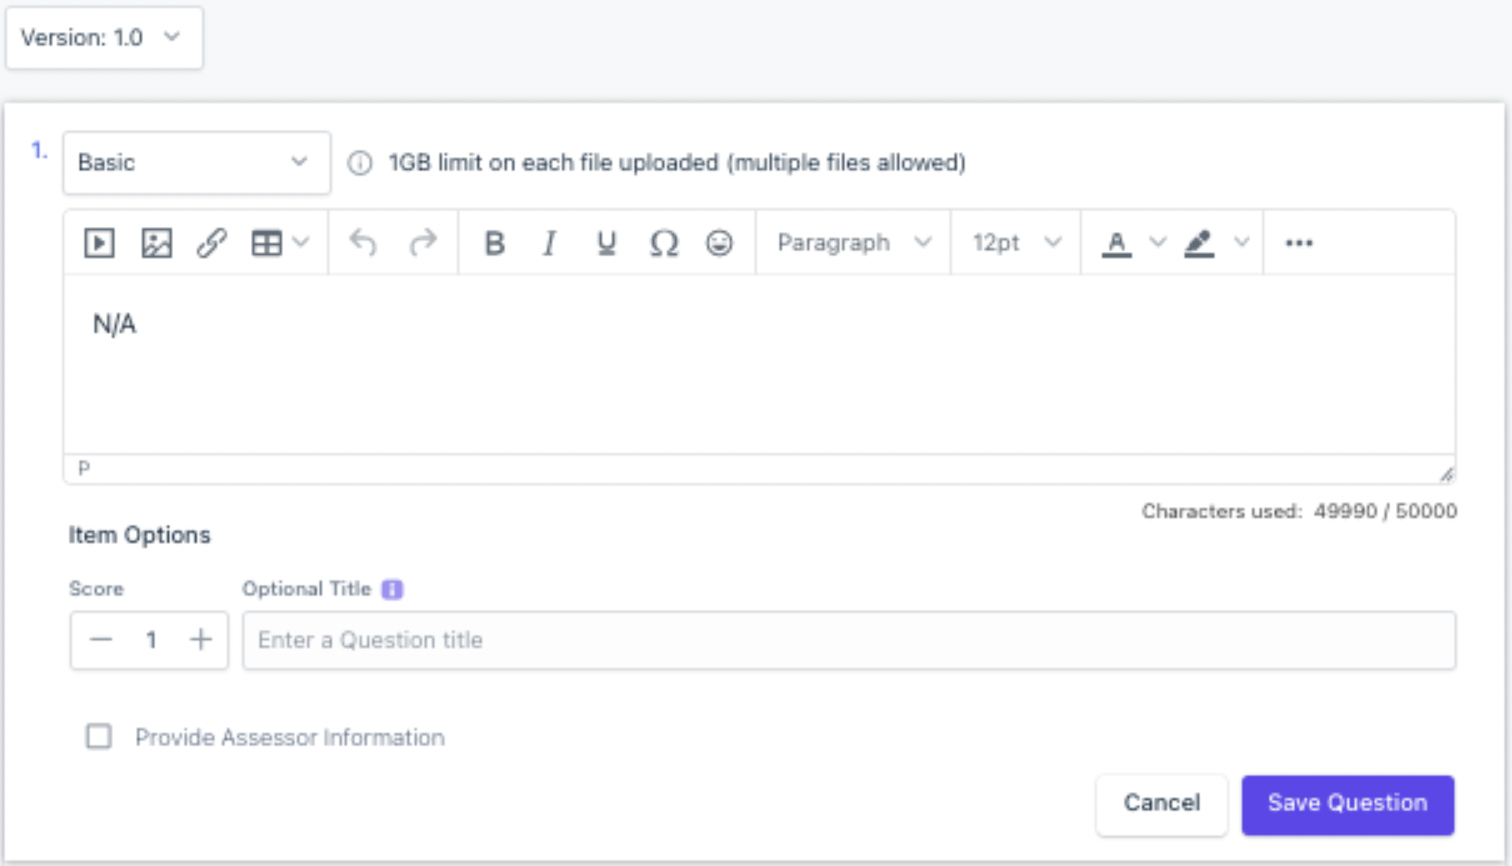The height and width of the screenshot is (866, 1512).
Task: Apply underline formatting
Action: pyautogui.click(x=606, y=243)
